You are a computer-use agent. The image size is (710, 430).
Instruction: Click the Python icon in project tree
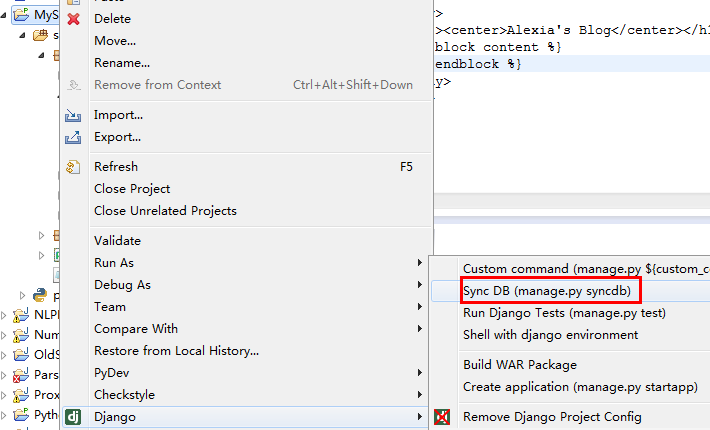point(40,295)
